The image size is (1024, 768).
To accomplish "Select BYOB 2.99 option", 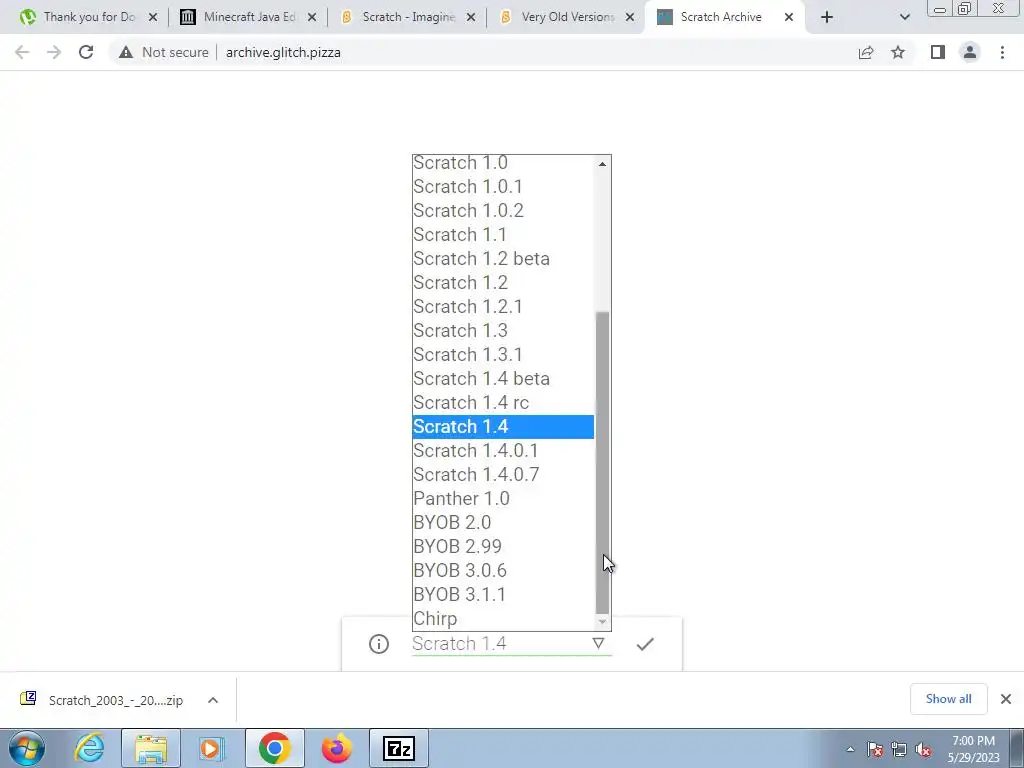I will point(504,547).
